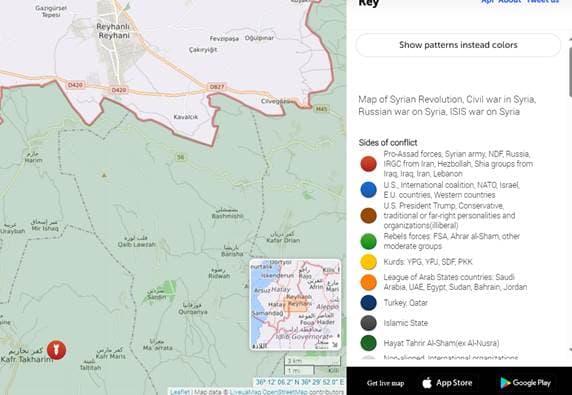Open the Tweet us link
Screen dimensions: 572x395
point(543,1)
